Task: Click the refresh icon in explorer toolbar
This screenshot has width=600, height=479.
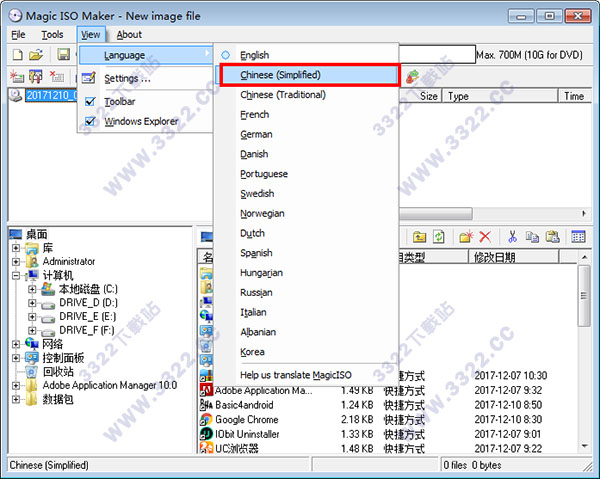Action: [x=437, y=237]
